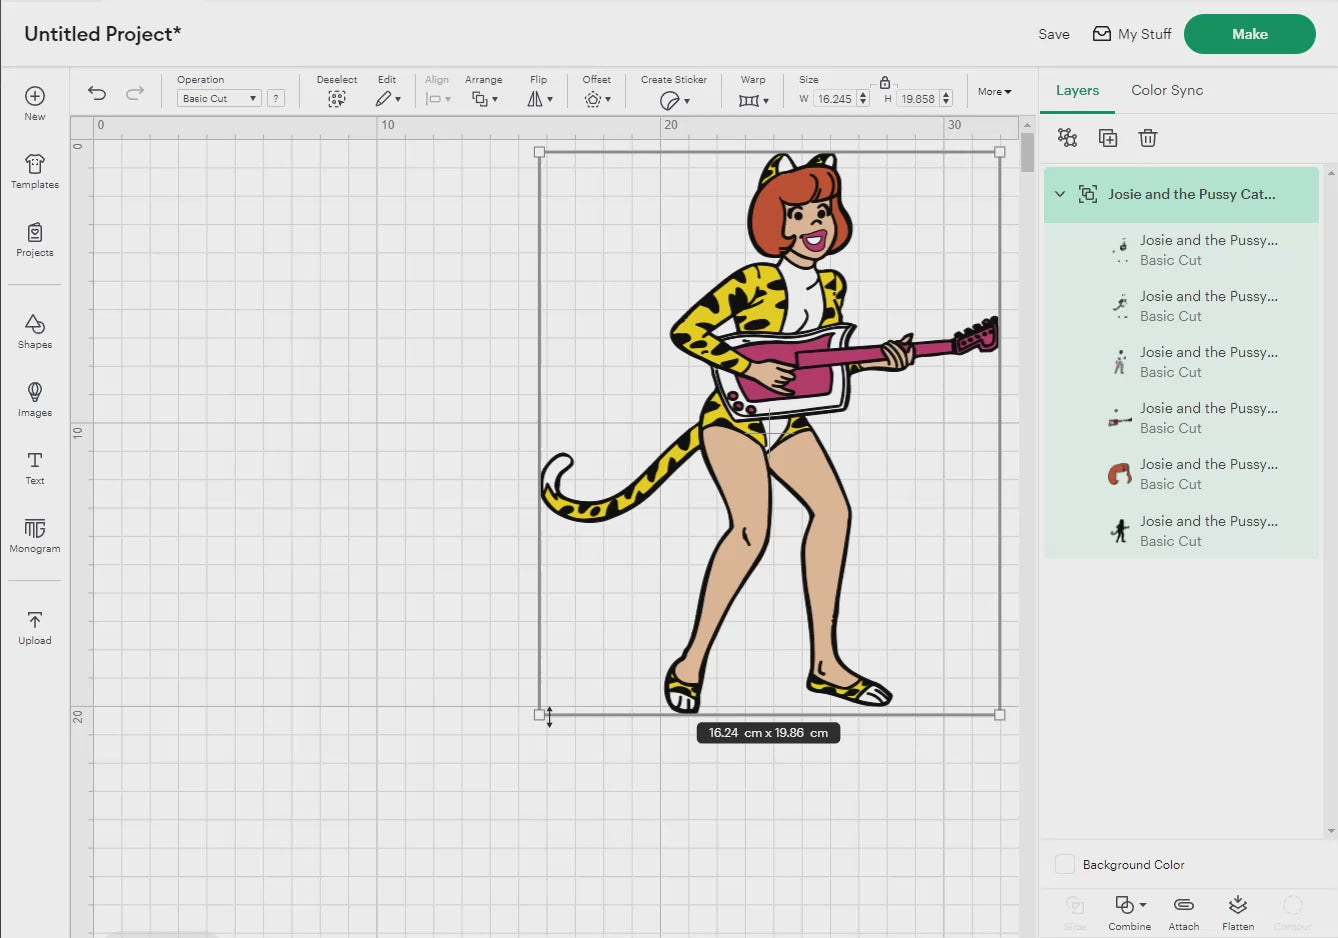Screen dimensions: 1338x938
Task: Switch to the Color Sync tab
Action: [1167, 90]
